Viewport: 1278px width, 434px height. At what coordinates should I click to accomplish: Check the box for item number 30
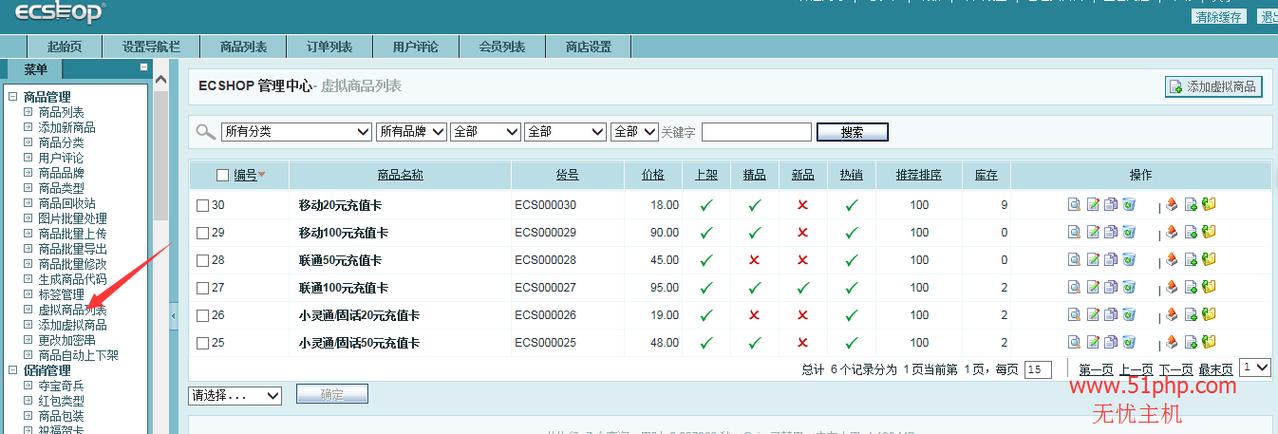point(202,205)
